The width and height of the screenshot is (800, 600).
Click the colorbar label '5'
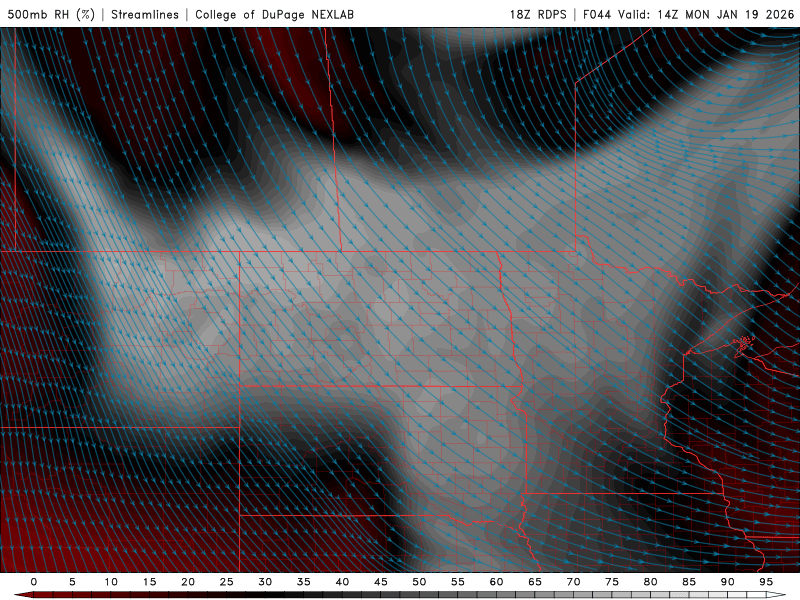pyautogui.click(x=72, y=582)
